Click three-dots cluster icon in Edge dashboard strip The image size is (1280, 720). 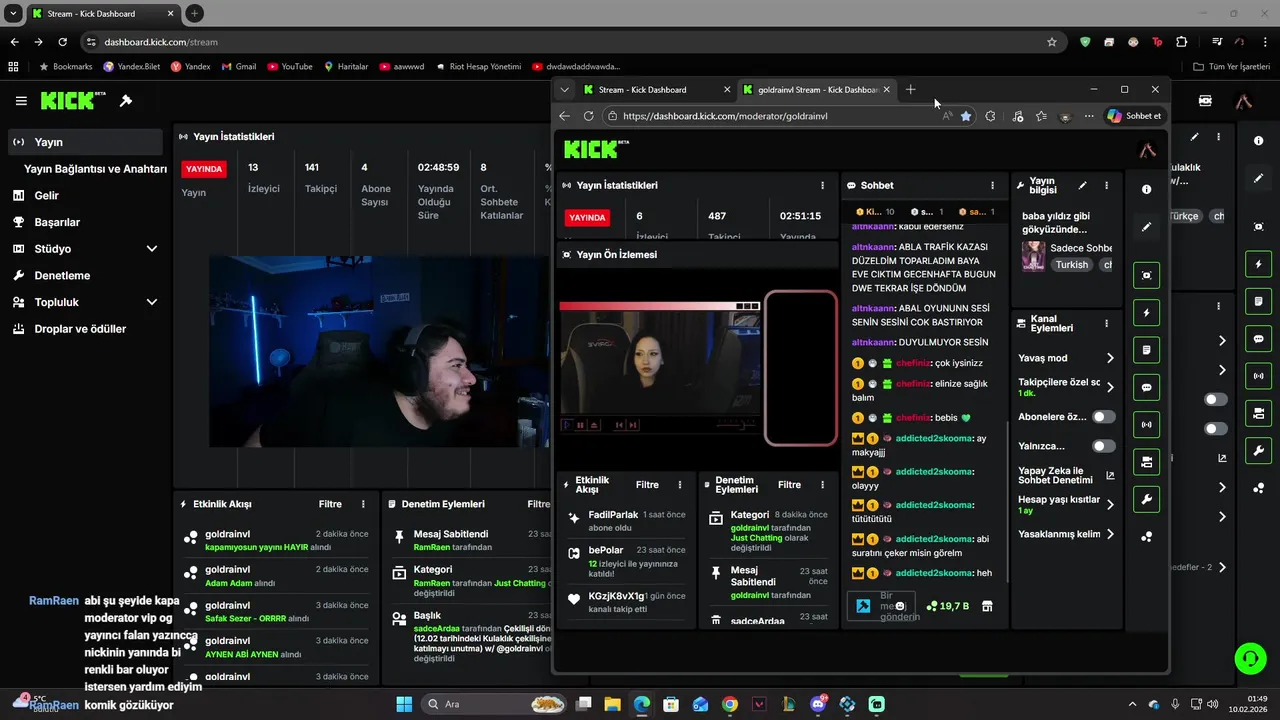pos(1146,536)
